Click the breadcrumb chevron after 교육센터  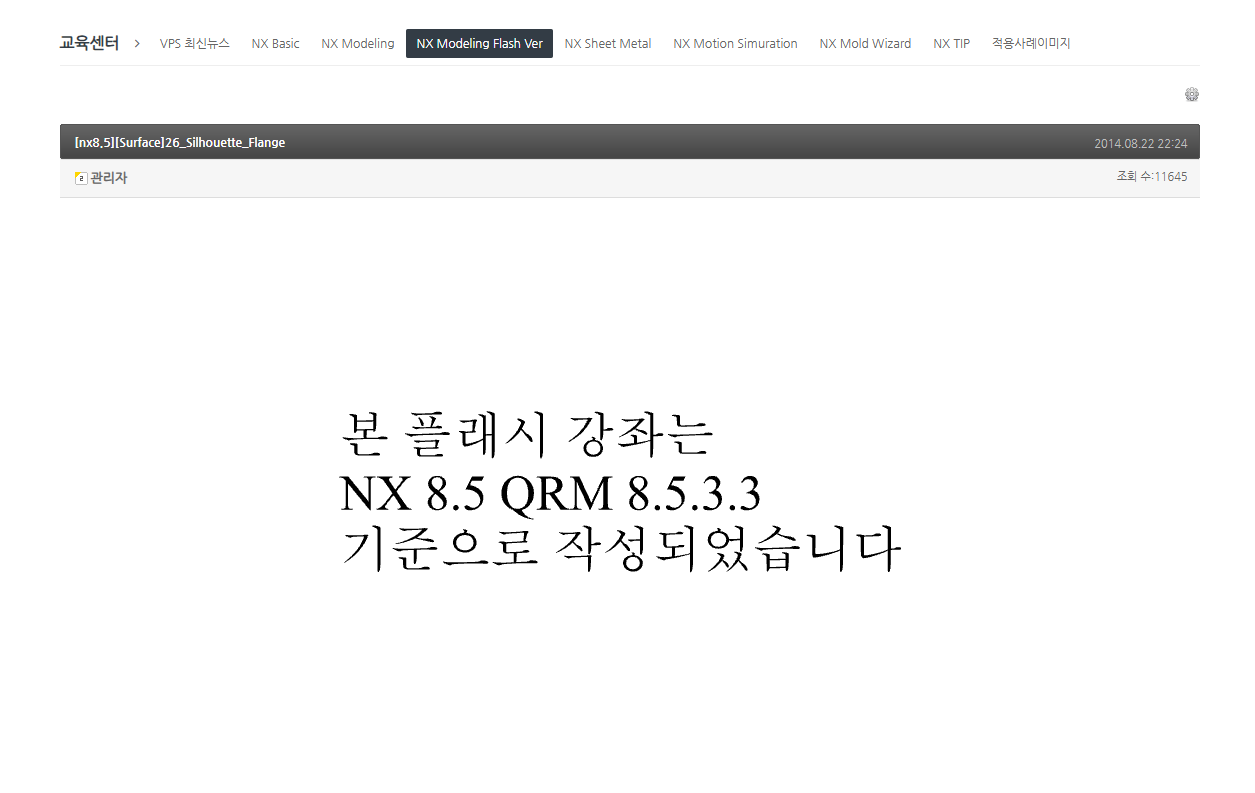pyautogui.click(x=137, y=43)
